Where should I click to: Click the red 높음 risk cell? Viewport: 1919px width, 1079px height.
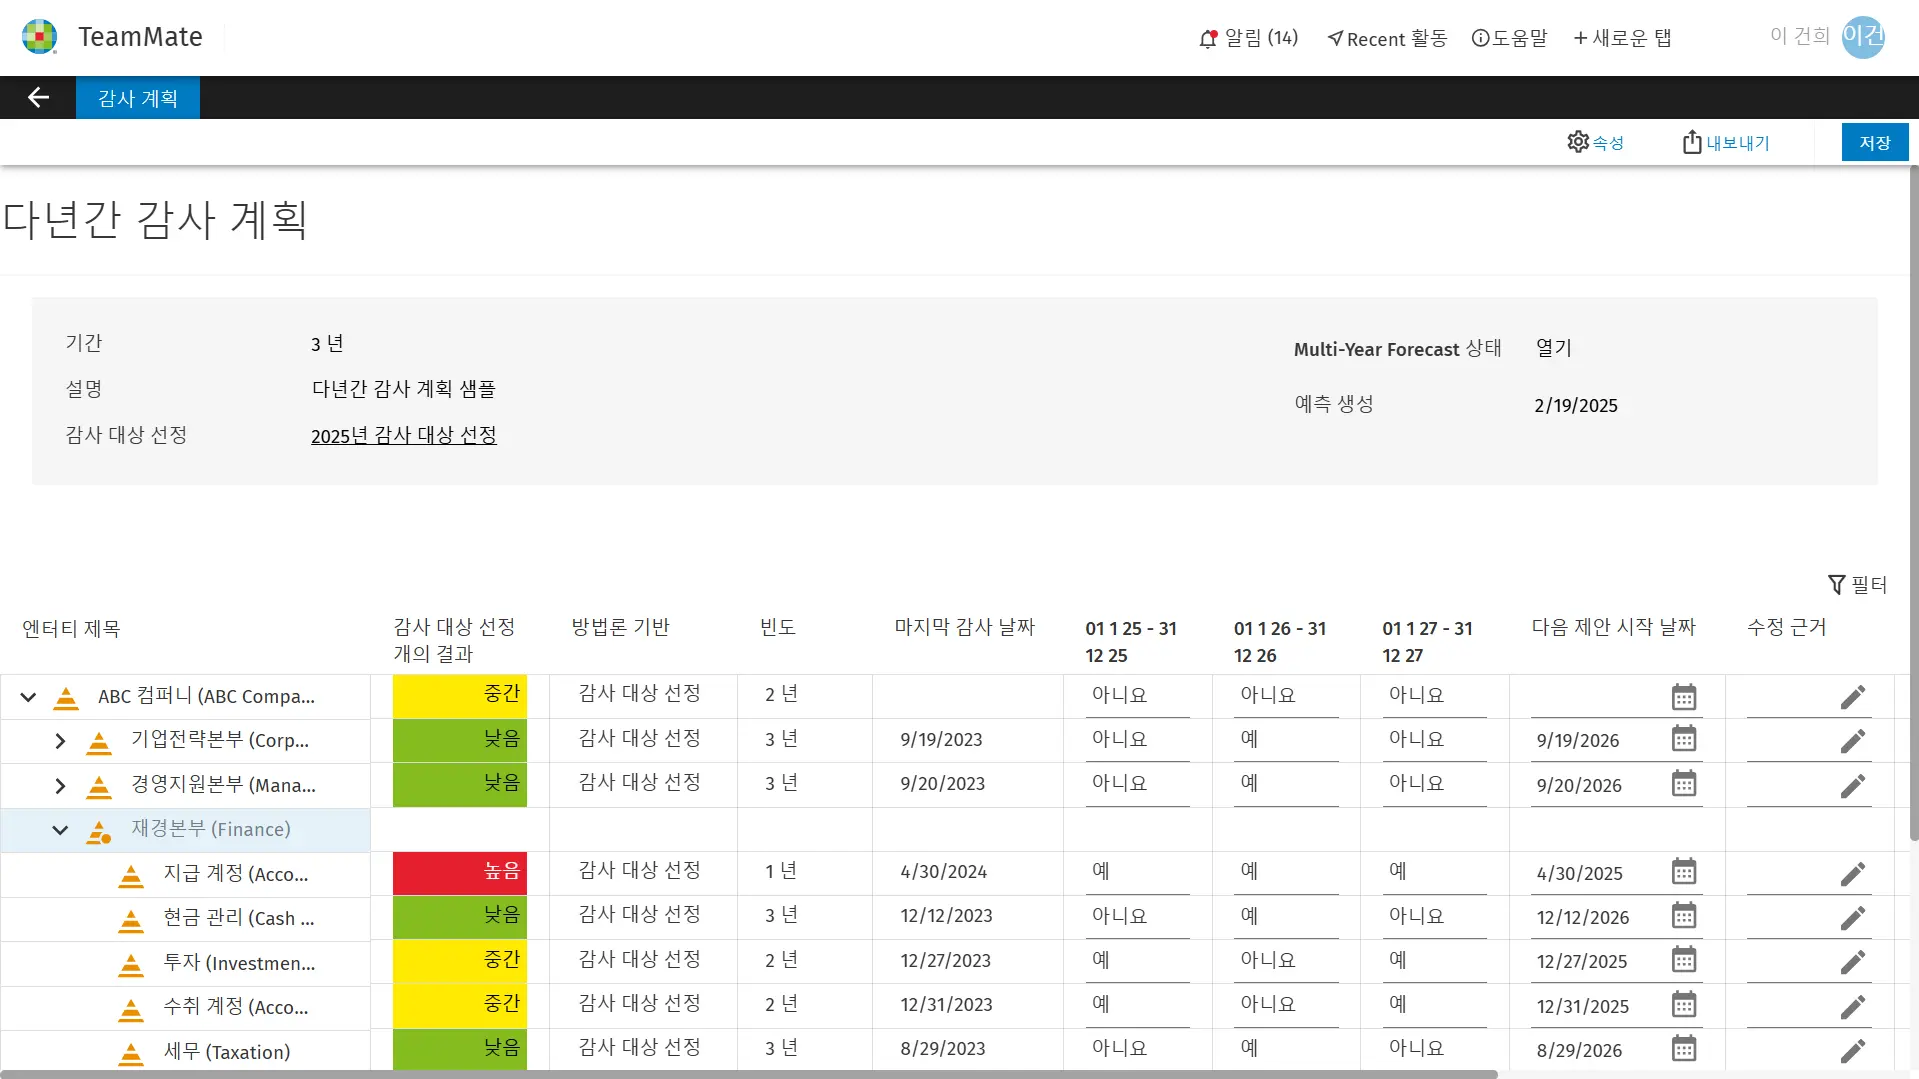click(x=459, y=872)
